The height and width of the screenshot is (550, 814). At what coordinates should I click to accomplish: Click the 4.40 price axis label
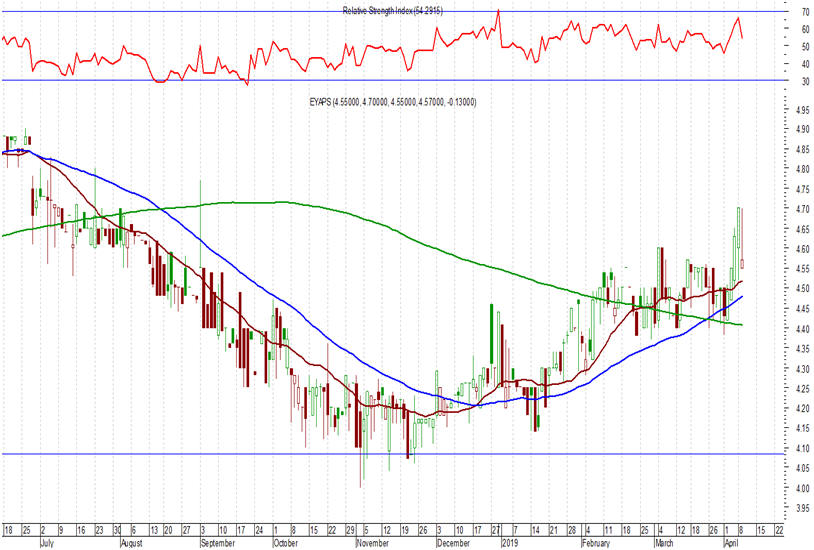point(802,329)
